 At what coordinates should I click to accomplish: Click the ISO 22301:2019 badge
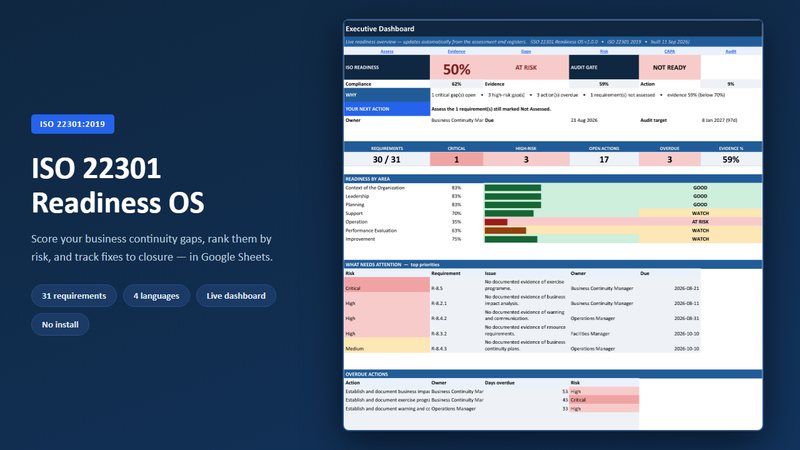(72, 124)
